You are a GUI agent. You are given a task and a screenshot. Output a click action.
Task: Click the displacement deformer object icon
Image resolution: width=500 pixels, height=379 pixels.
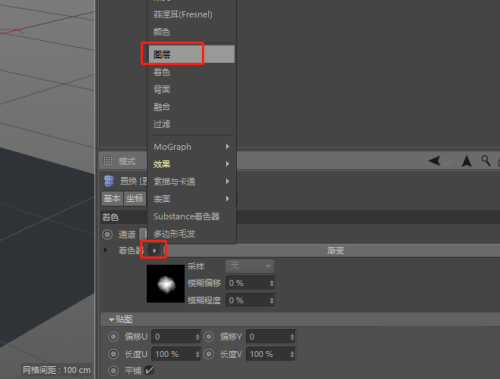click(109, 181)
